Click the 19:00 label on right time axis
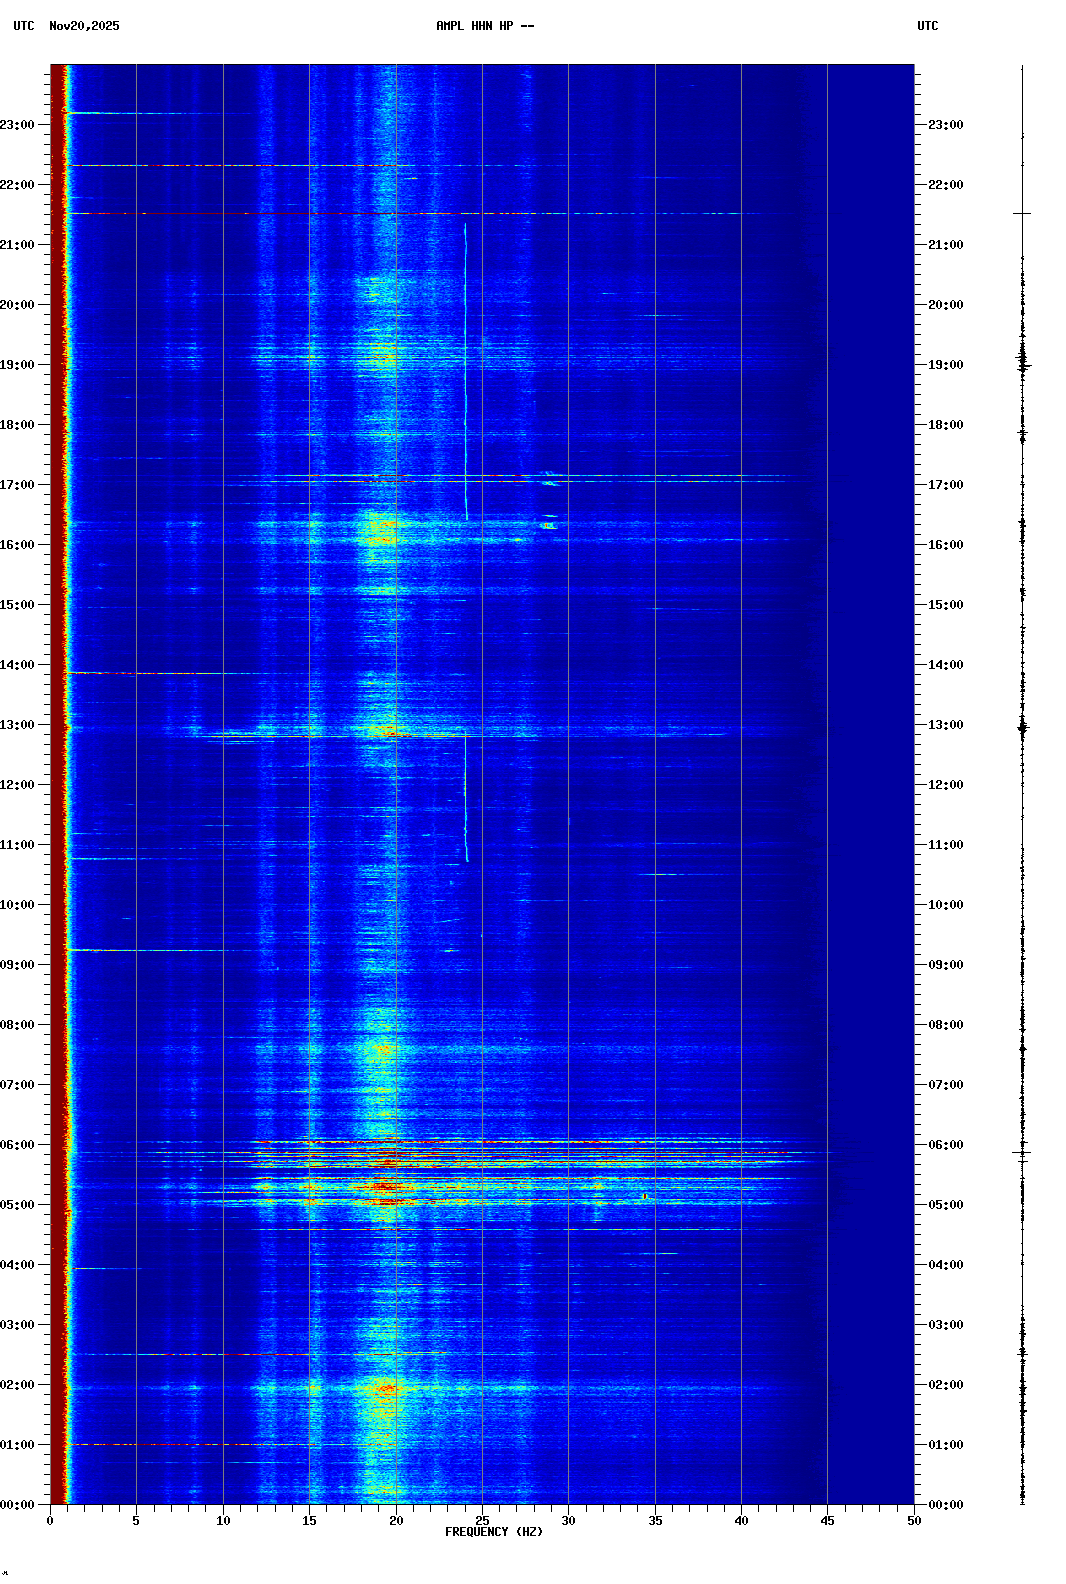This screenshot has width=1066, height=1584. pyautogui.click(x=945, y=365)
